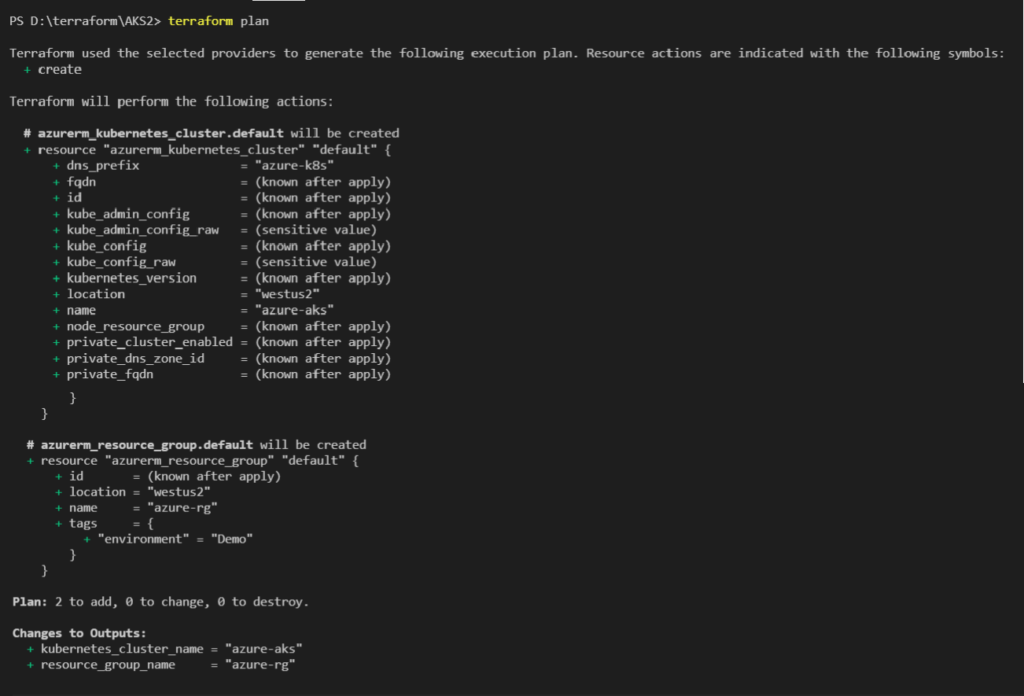This screenshot has height=696, width=1024.
Task: Select the resource group name value "azure-rg"
Action: tap(185, 508)
